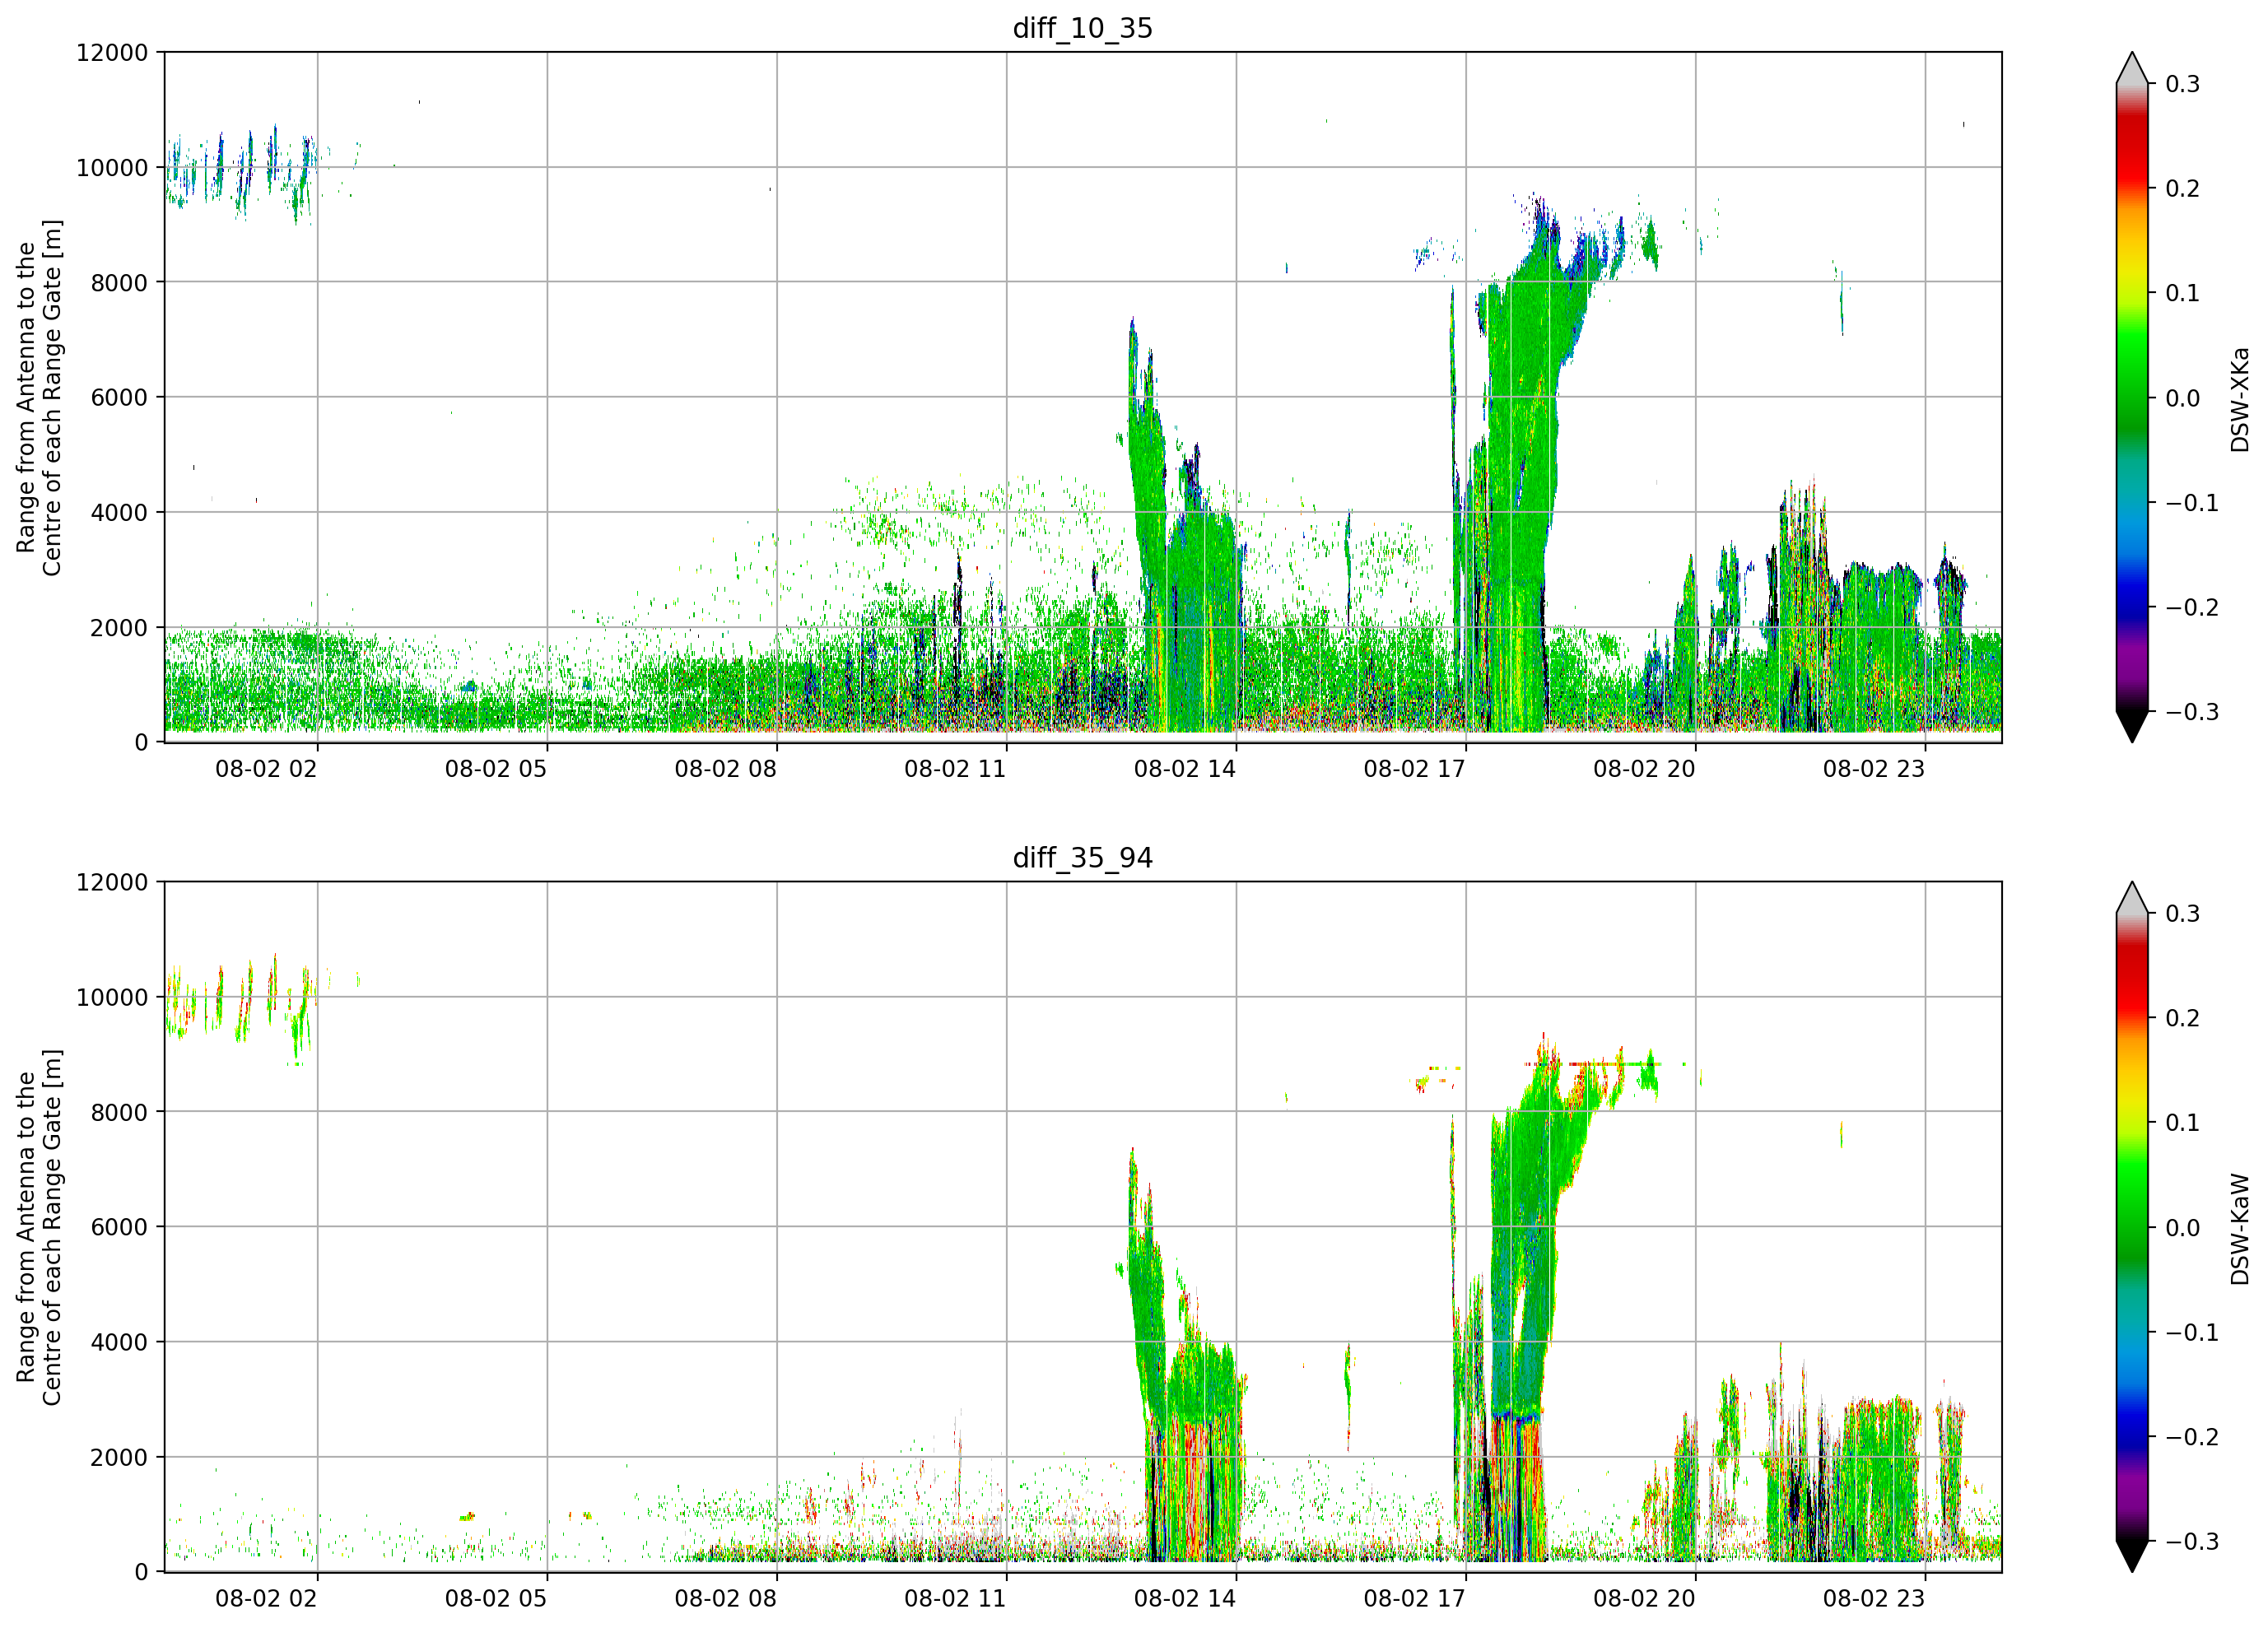
Task: Click the y-axis label of the diff_35_94 plot
Action: tap(39, 1227)
